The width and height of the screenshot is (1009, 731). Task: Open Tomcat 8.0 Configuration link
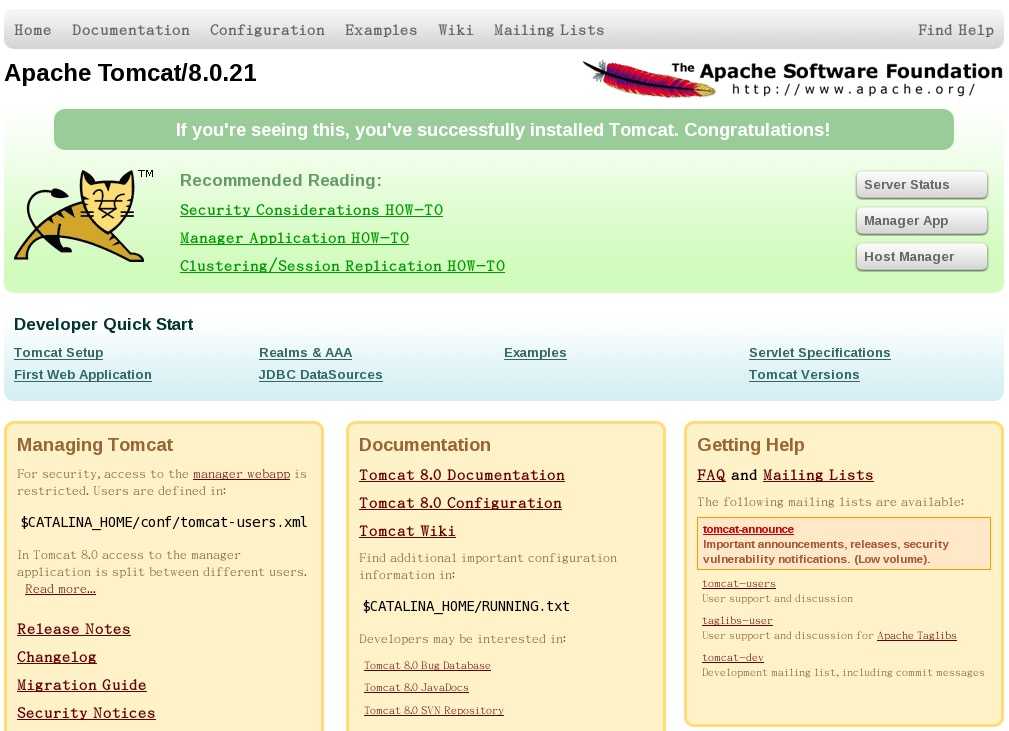(x=460, y=503)
